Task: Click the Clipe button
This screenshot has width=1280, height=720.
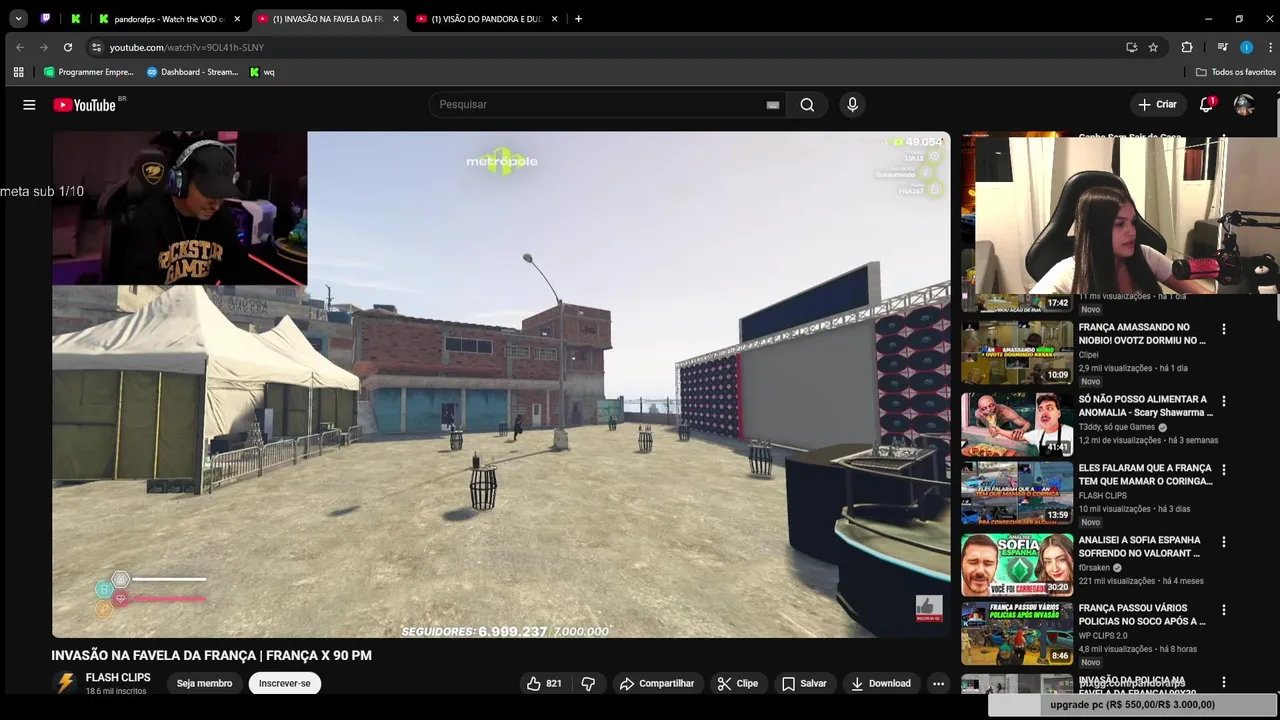Action: click(738, 684)
